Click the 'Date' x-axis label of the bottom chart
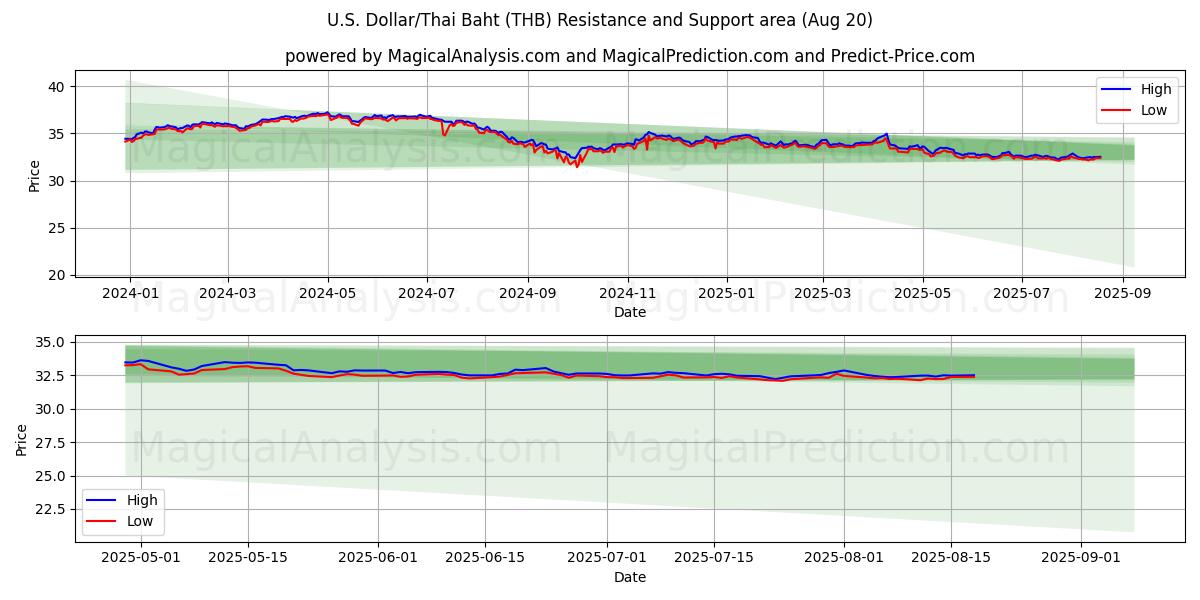This screenshot has width=1200, height=600. (x=630, y=577)
